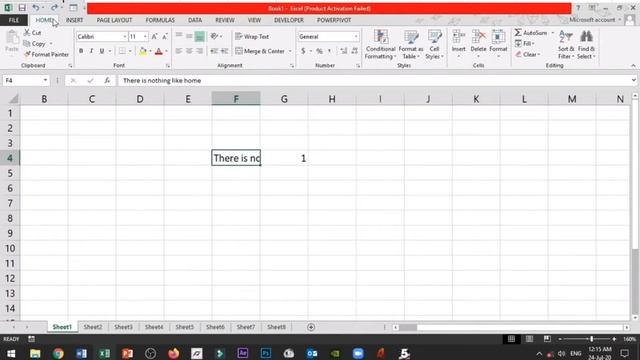
Task: Switch to Normal view in status bar
Action: pyautogui.click(x=511, y=339)
